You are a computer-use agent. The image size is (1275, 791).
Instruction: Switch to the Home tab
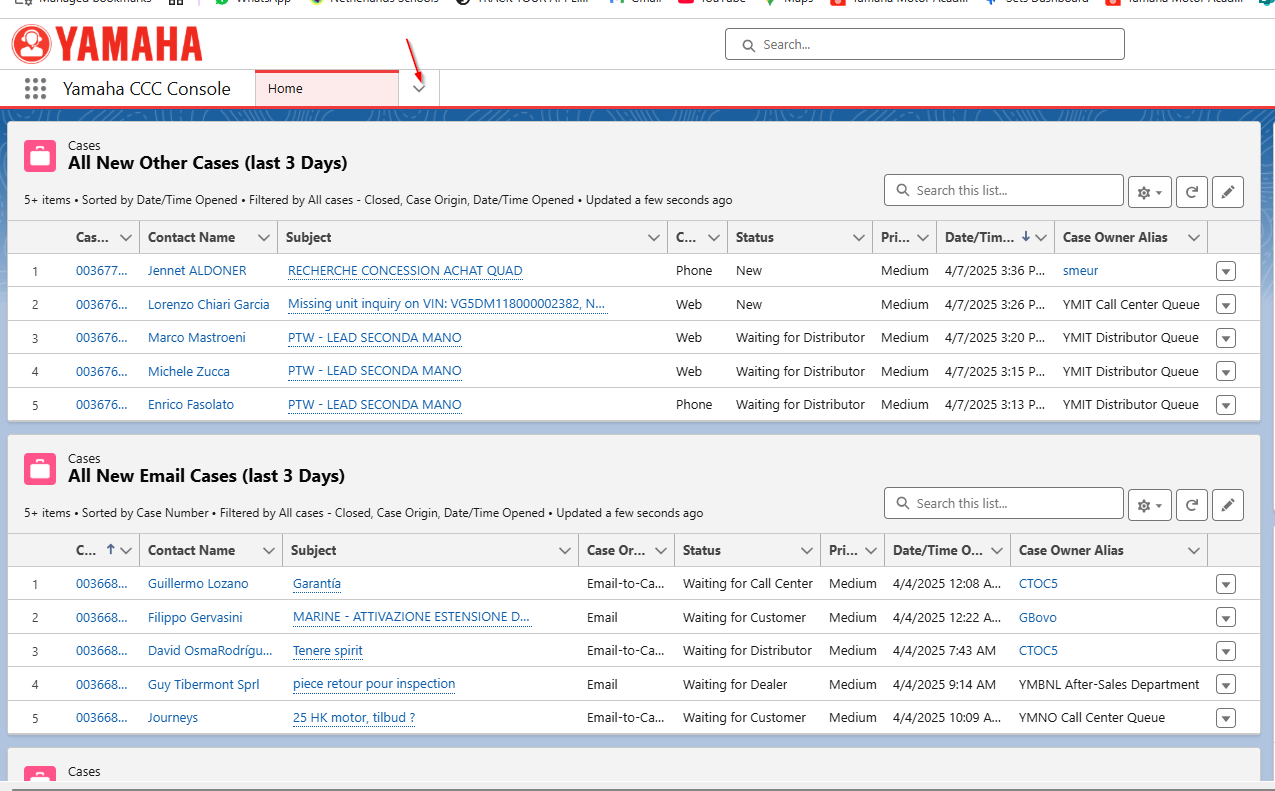pyautogui.click(x=327, y=88)
